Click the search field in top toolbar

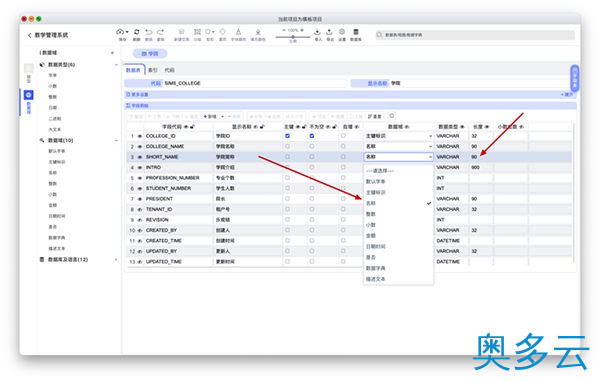click(475, 35)
